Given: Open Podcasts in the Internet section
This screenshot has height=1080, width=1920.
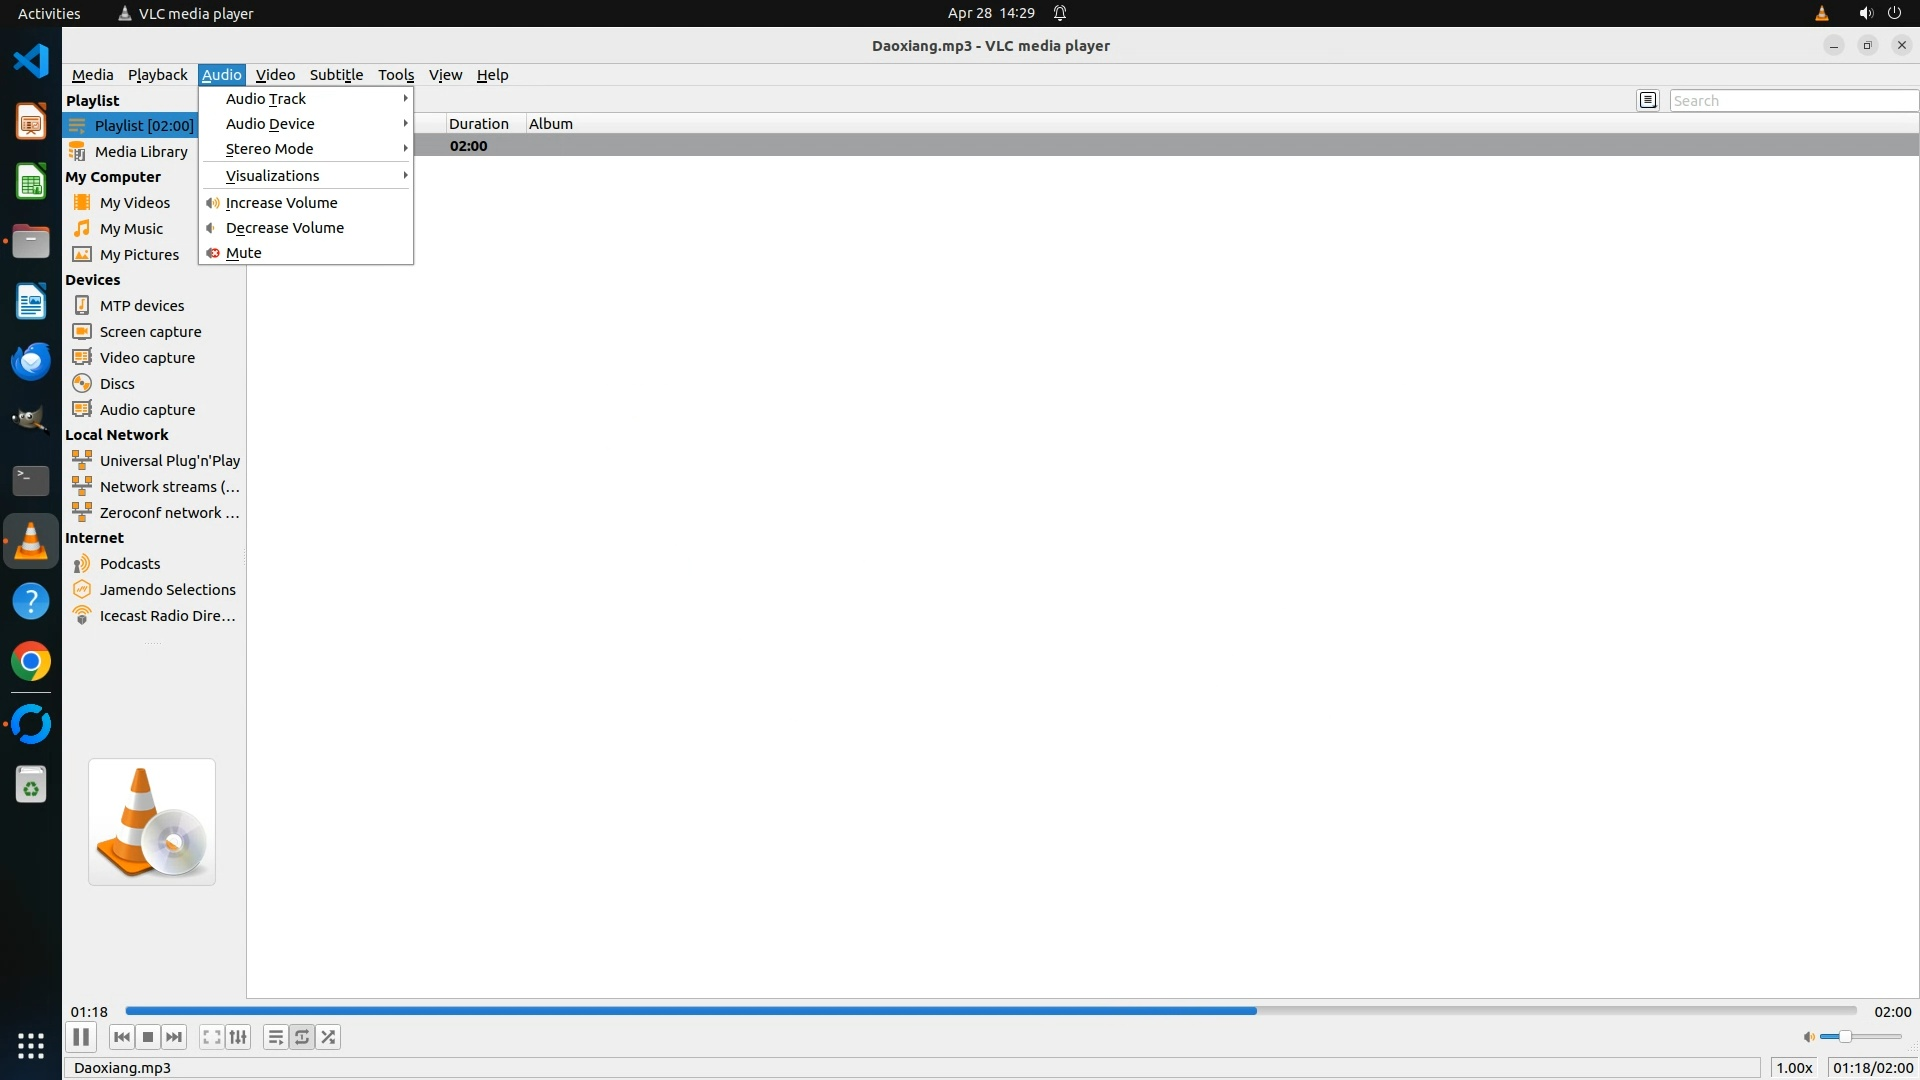Looking at the screenshot, I should 130,563.
